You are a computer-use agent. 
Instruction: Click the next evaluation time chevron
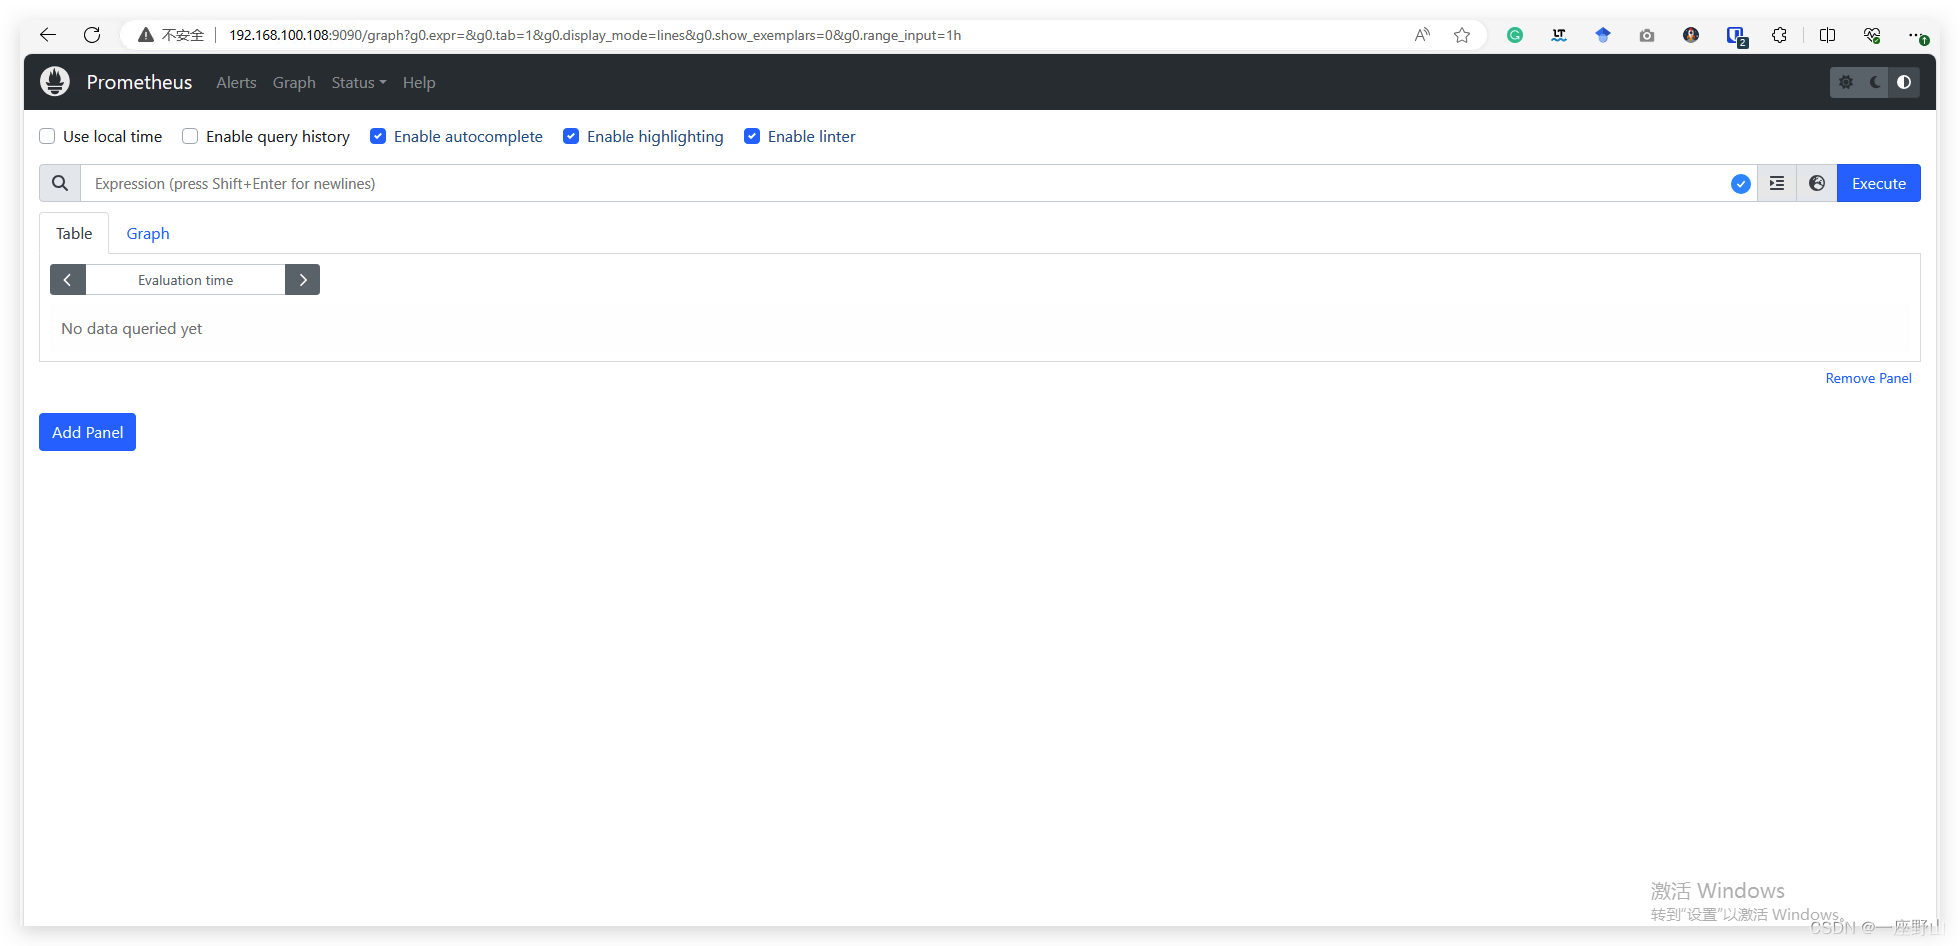point(303,279)
